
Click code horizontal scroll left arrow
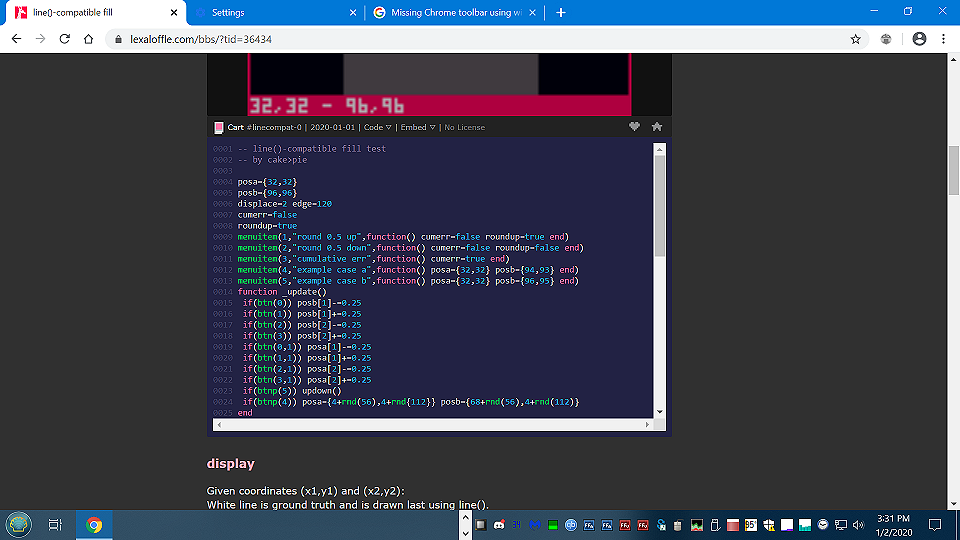219,424
